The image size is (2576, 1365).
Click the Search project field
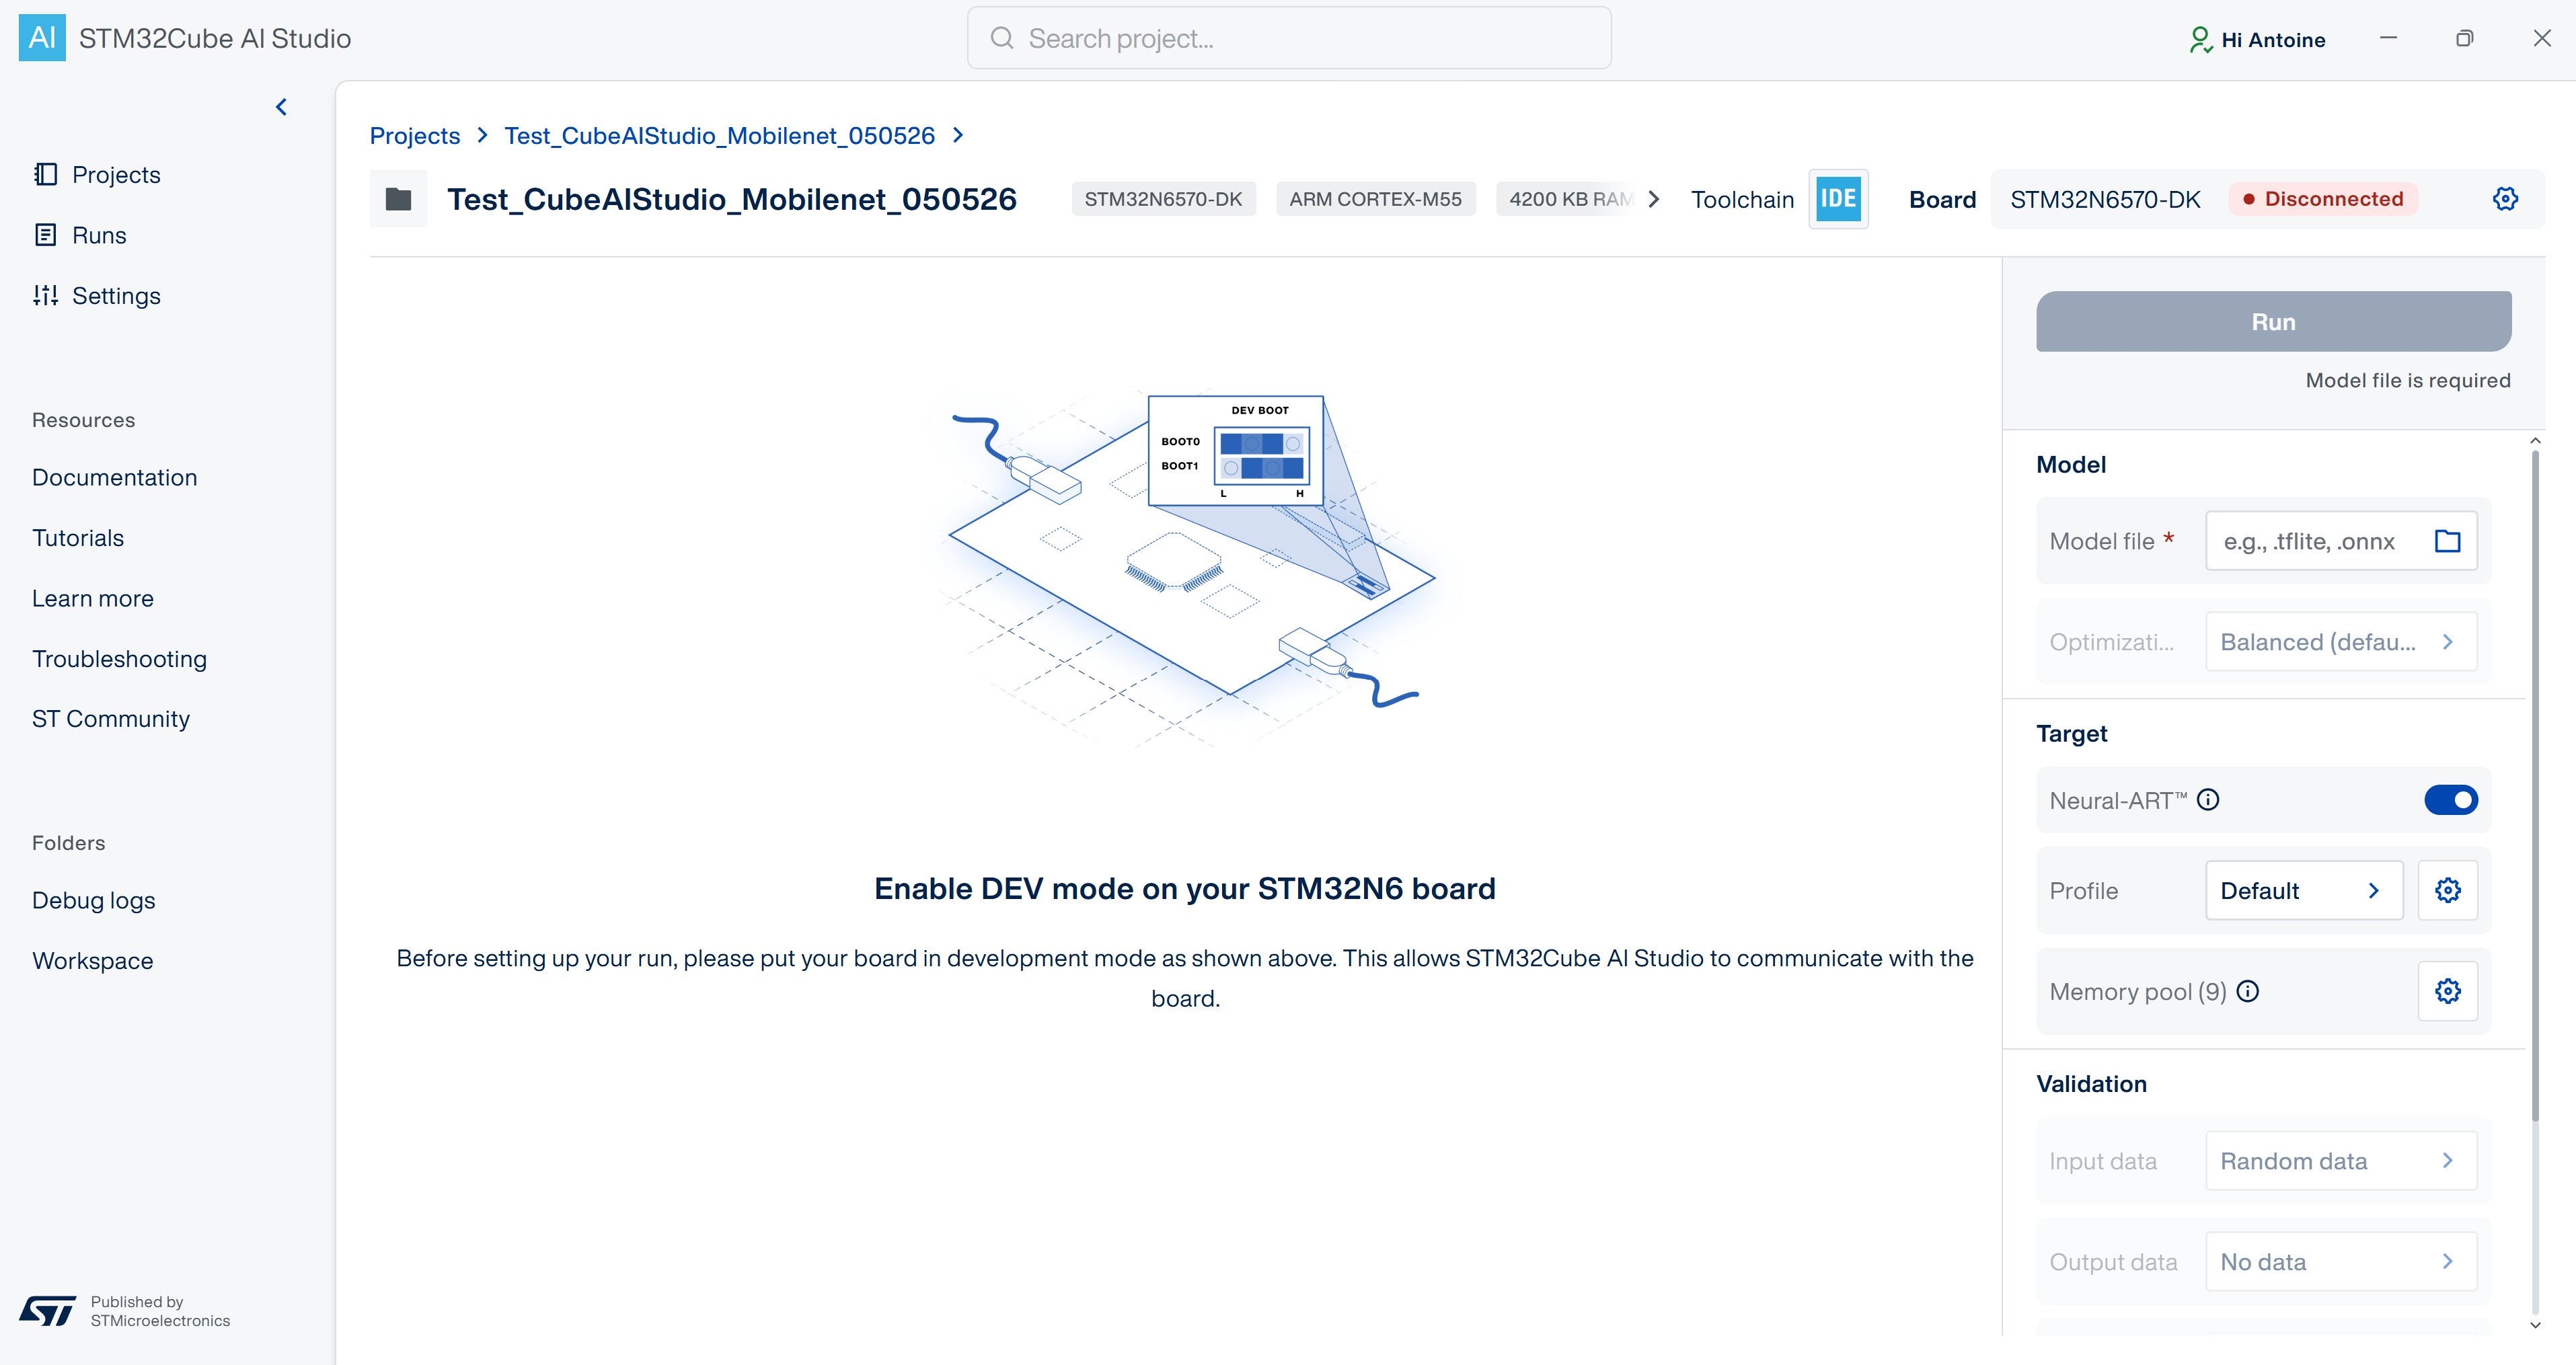[x=1289, y=38]
